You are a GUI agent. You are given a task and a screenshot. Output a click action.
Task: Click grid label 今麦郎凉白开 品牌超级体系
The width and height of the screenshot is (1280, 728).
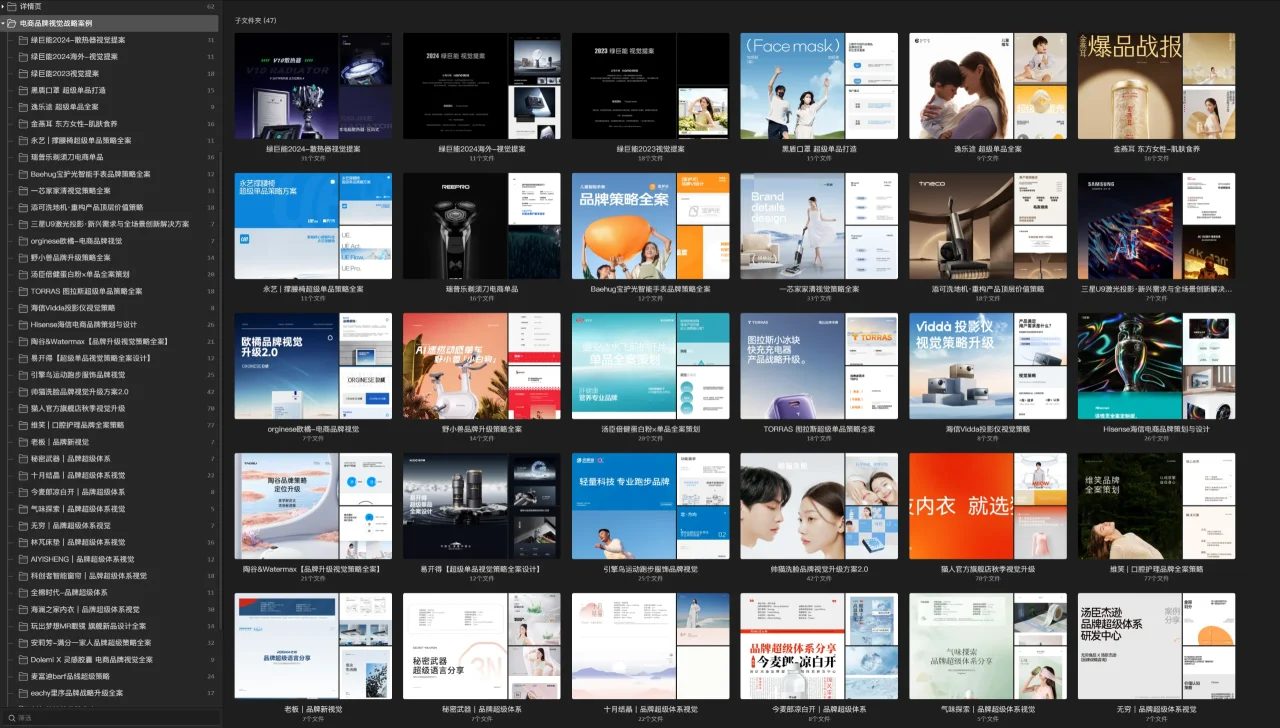tap(819, 709)
